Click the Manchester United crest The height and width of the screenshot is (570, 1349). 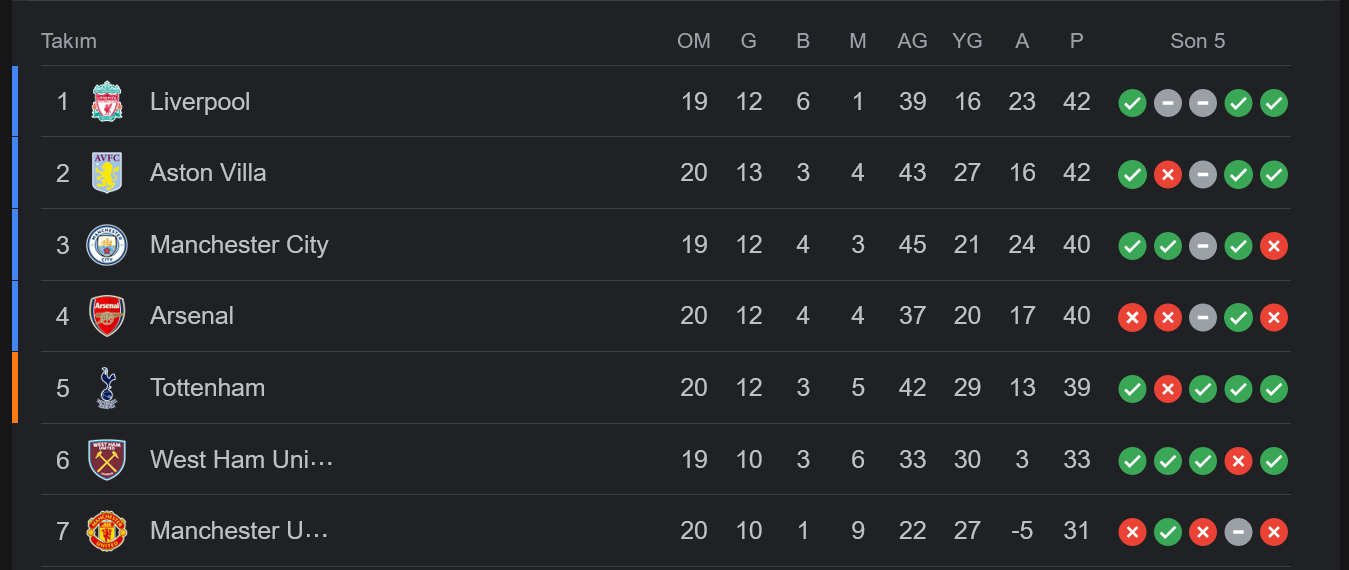pos(107,531)
